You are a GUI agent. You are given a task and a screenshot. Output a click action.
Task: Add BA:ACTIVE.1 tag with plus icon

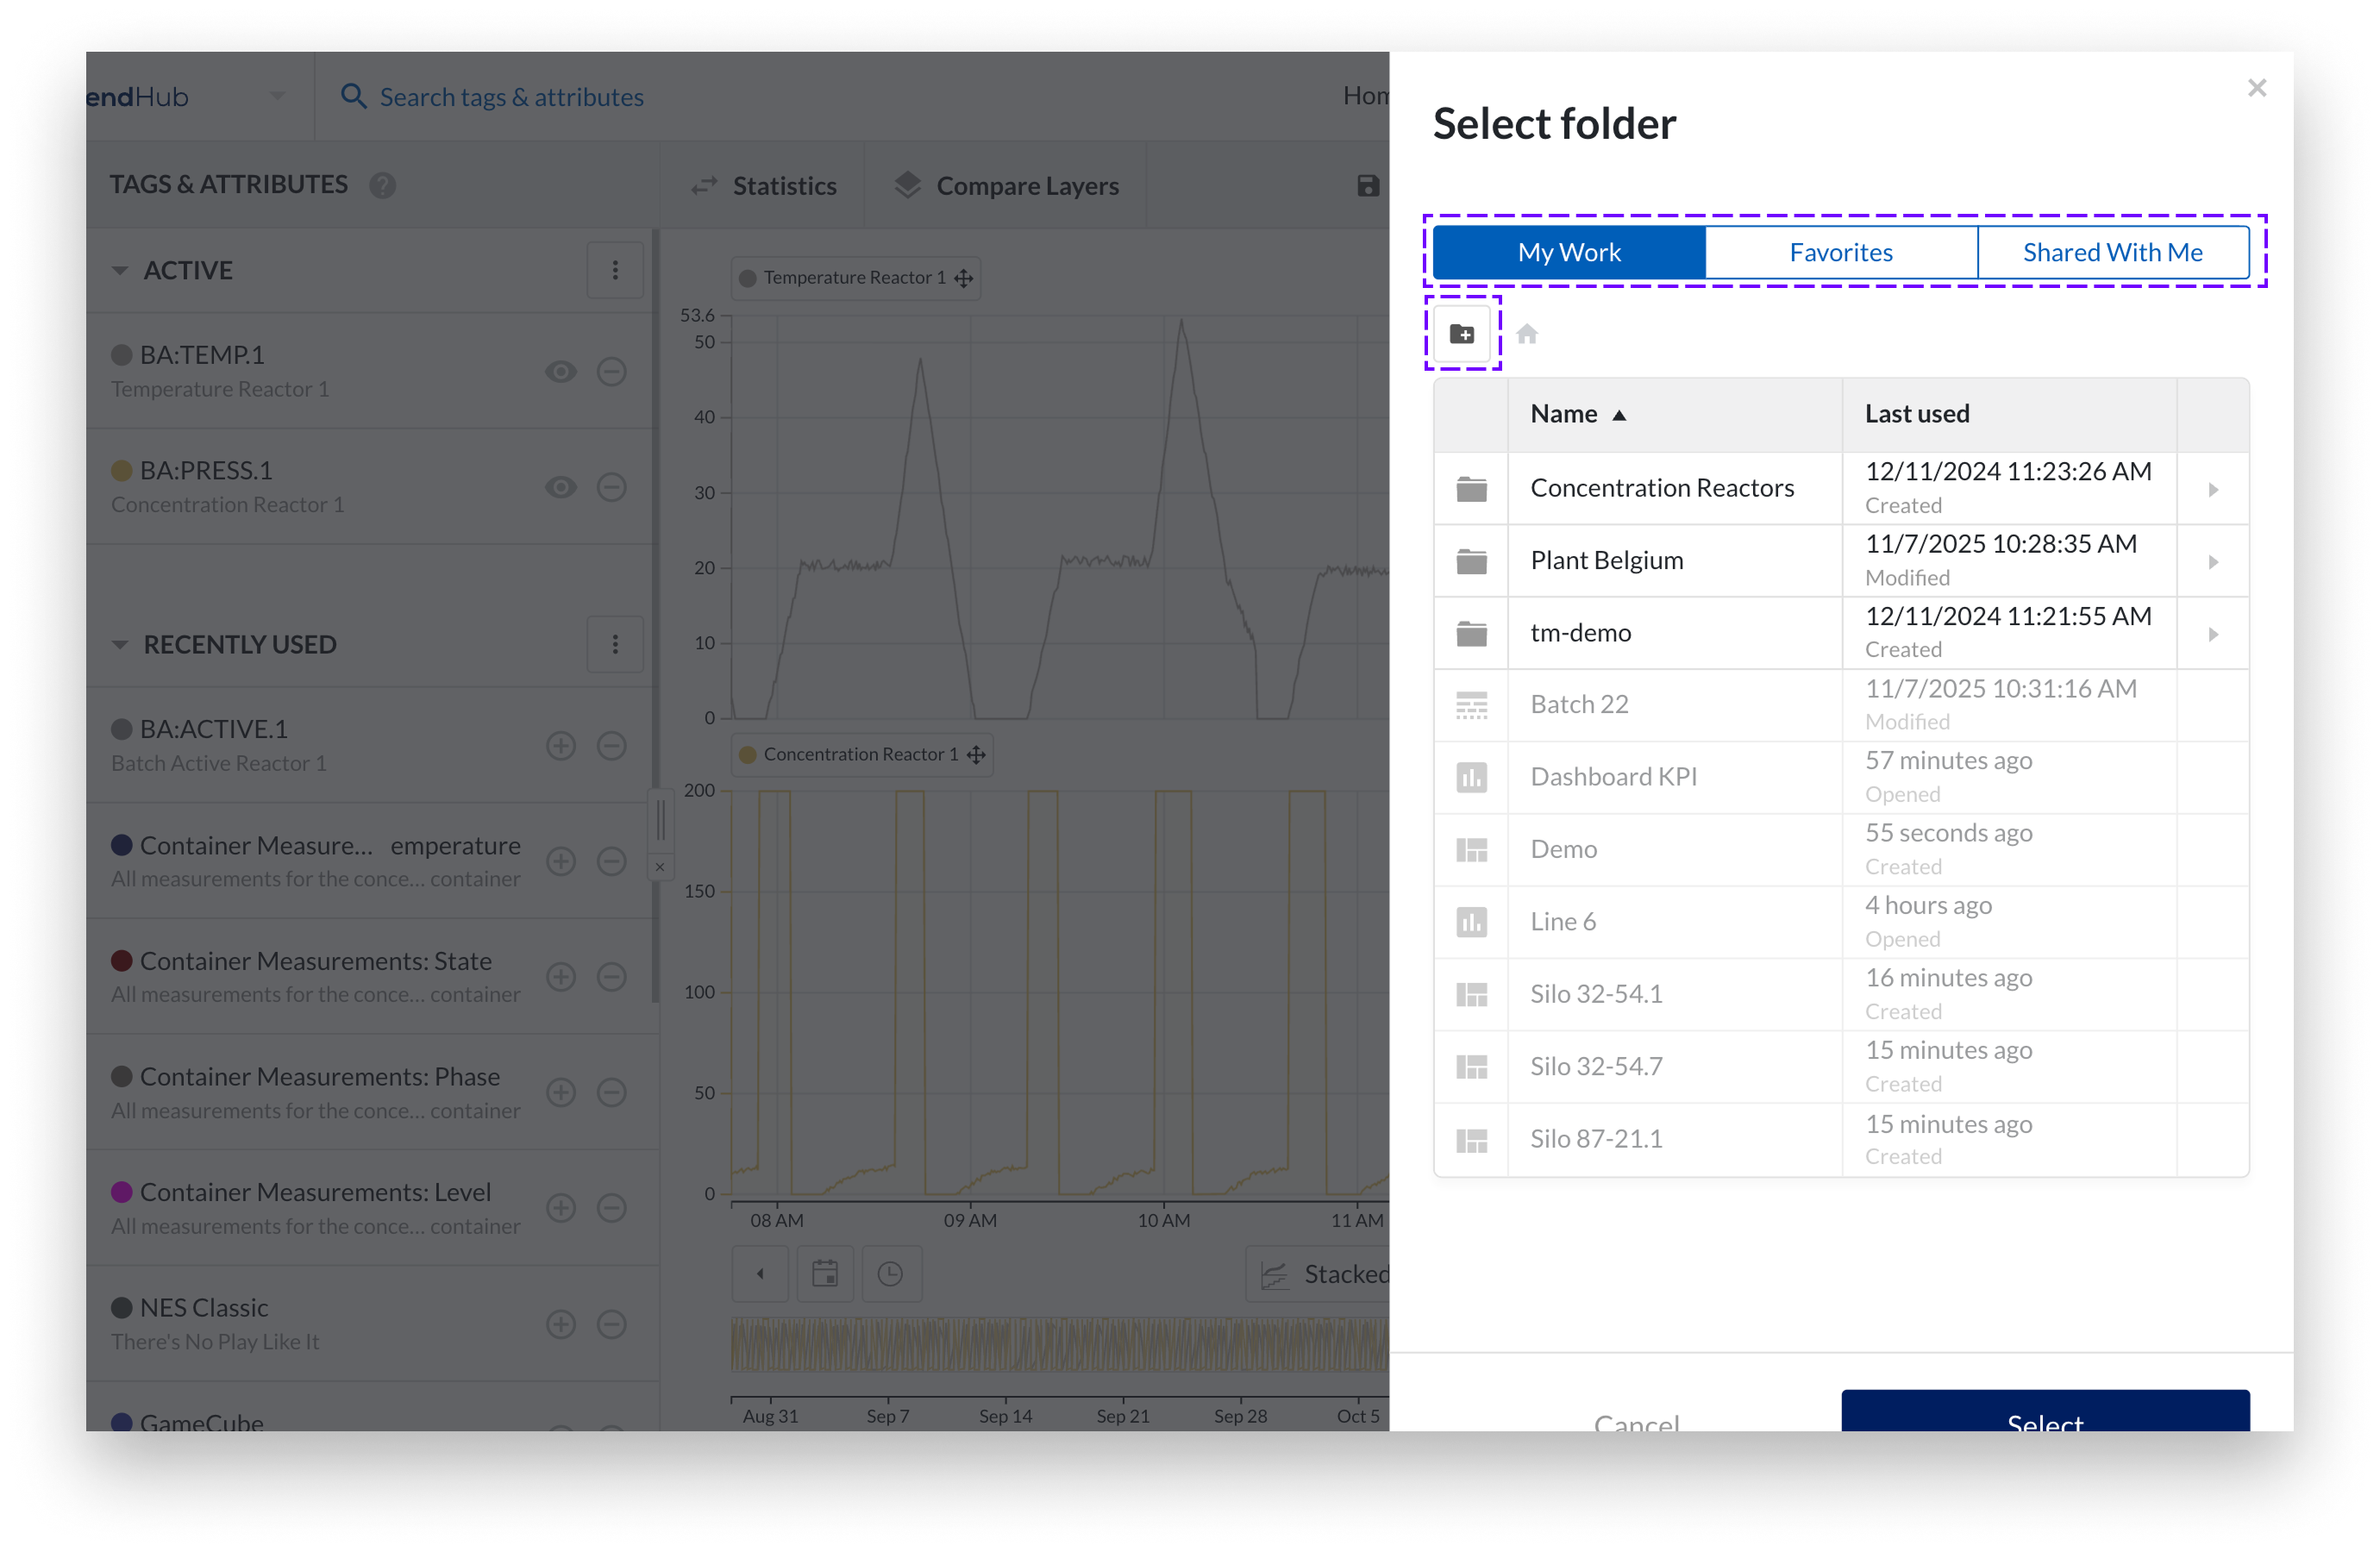click(560, 746)
